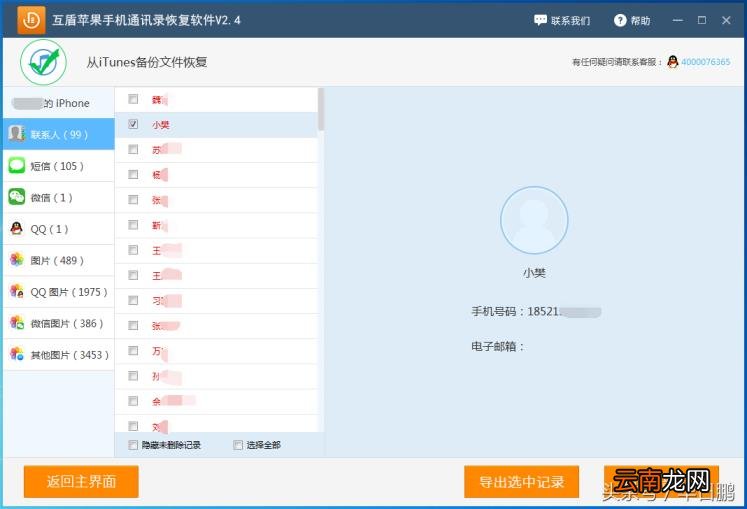Tick the checkbox for contact starting 杨
The width and height of the screenshot is (747, 509).
tap(133, 174)
